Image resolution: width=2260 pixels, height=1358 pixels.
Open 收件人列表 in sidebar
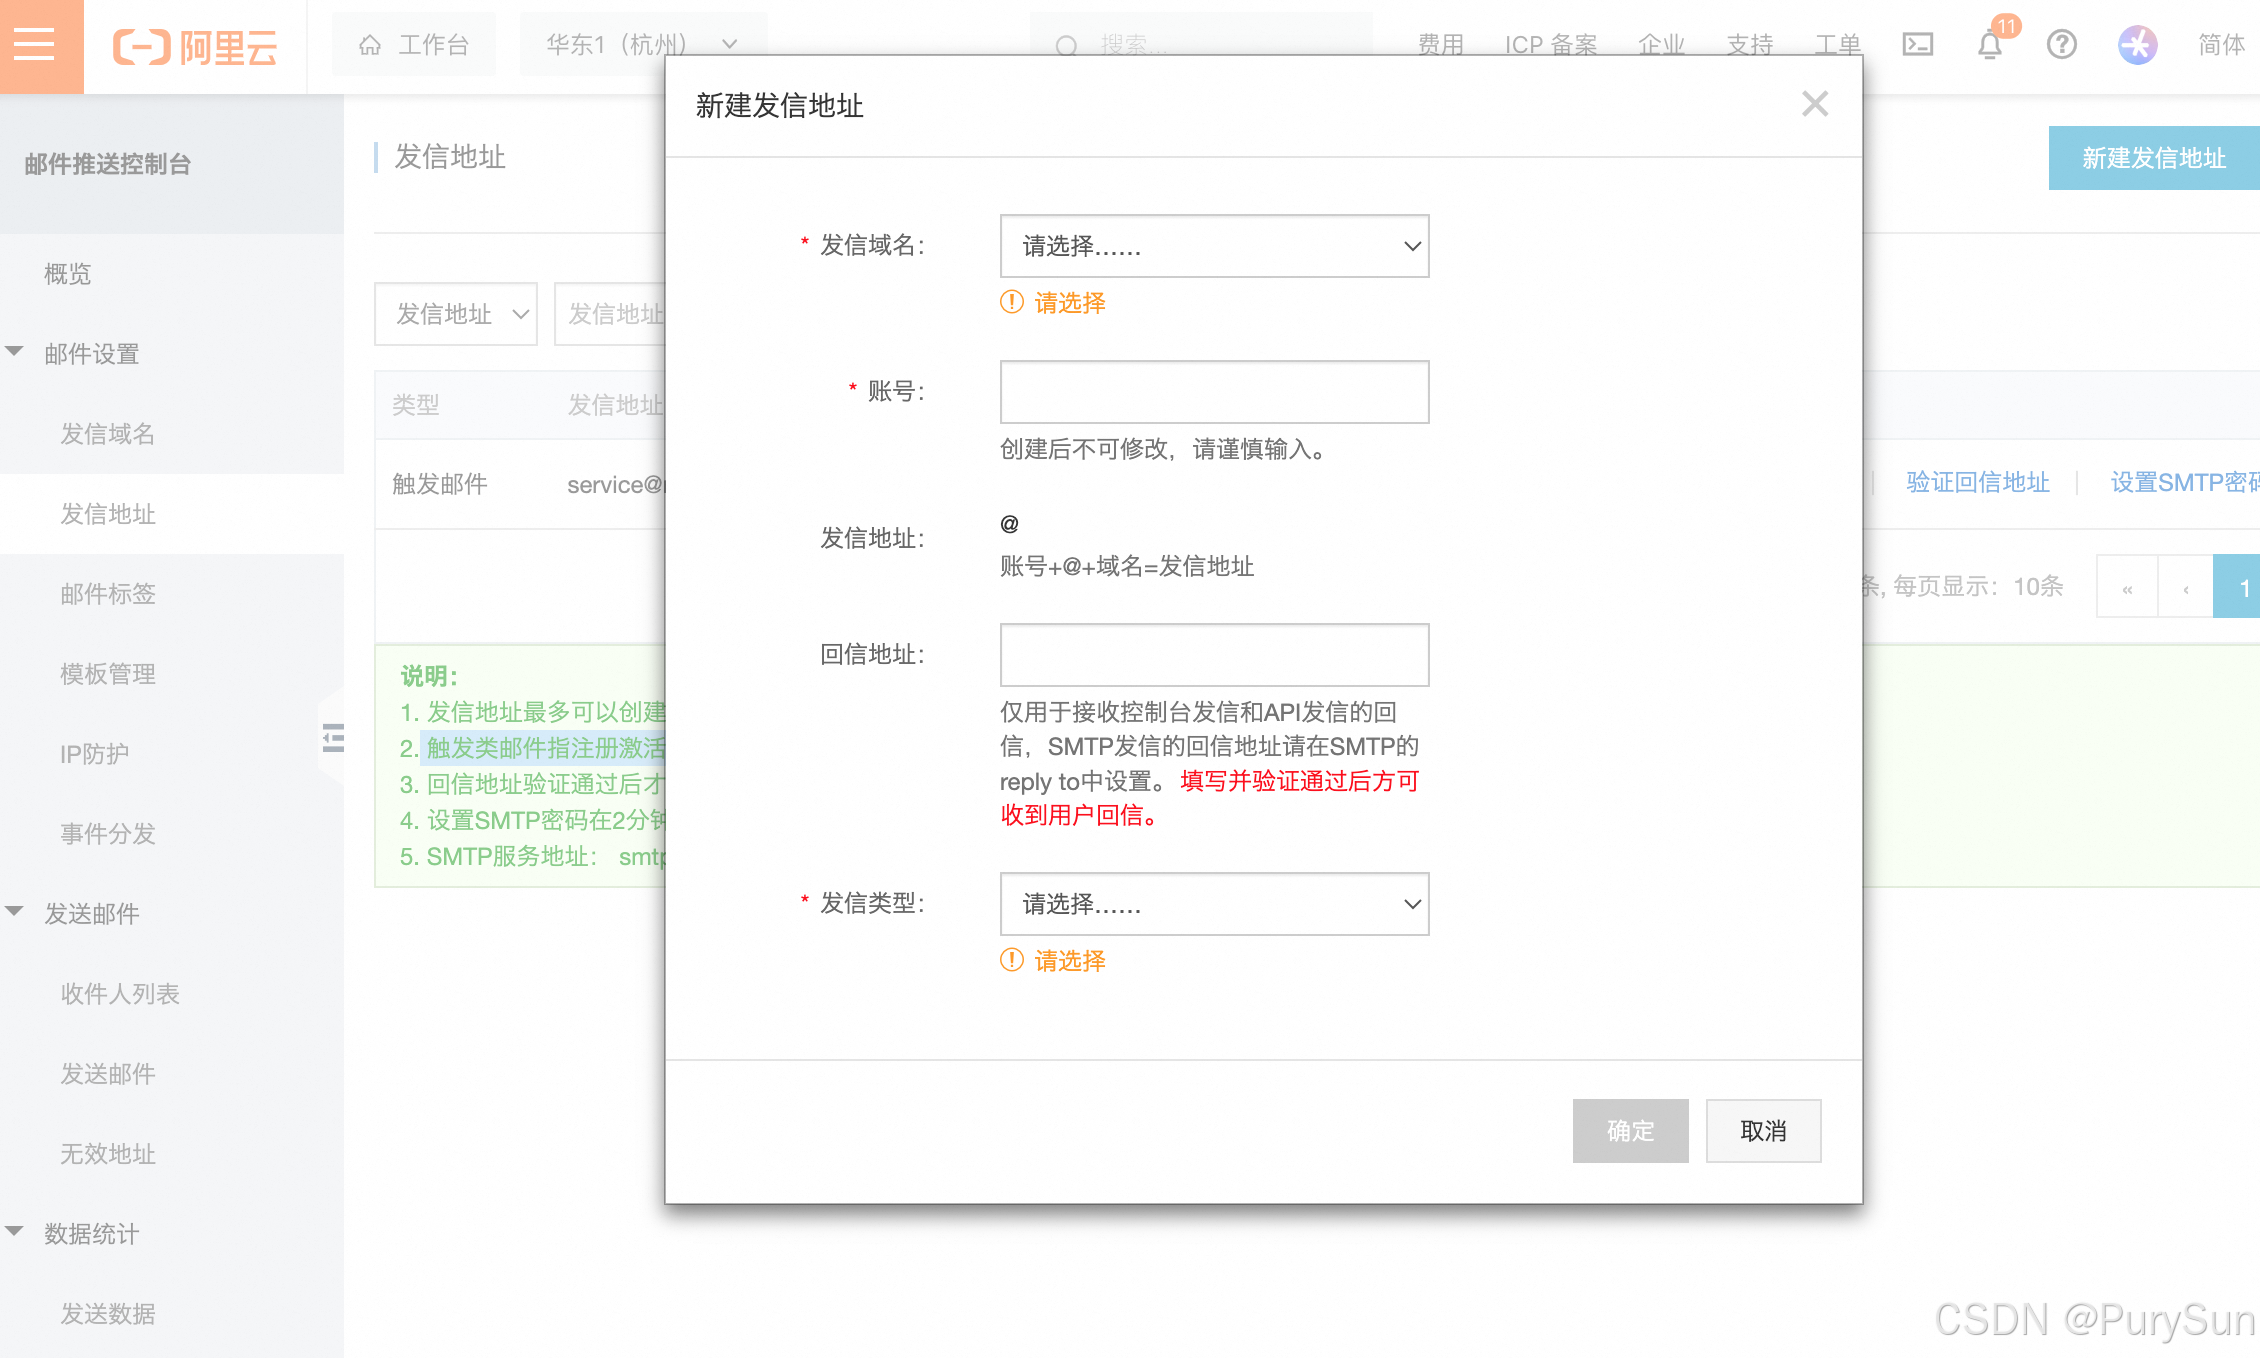pos(120,994)
